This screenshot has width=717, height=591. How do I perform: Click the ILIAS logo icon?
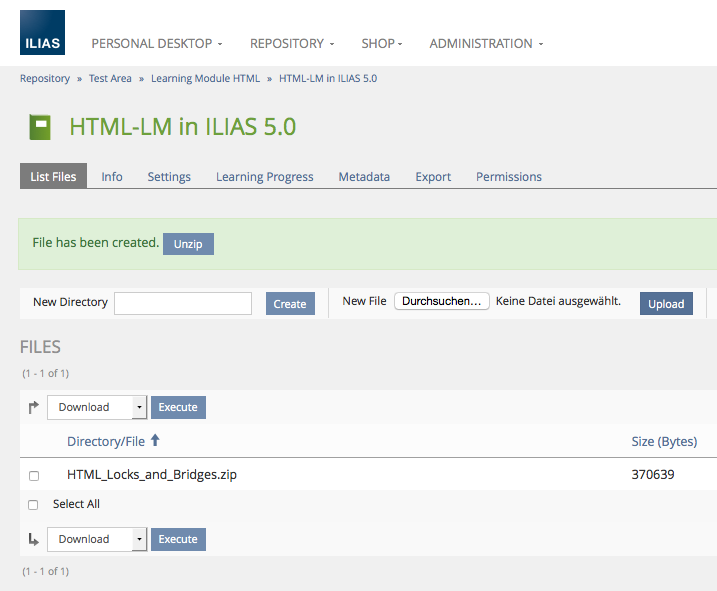tap(42, 32)
